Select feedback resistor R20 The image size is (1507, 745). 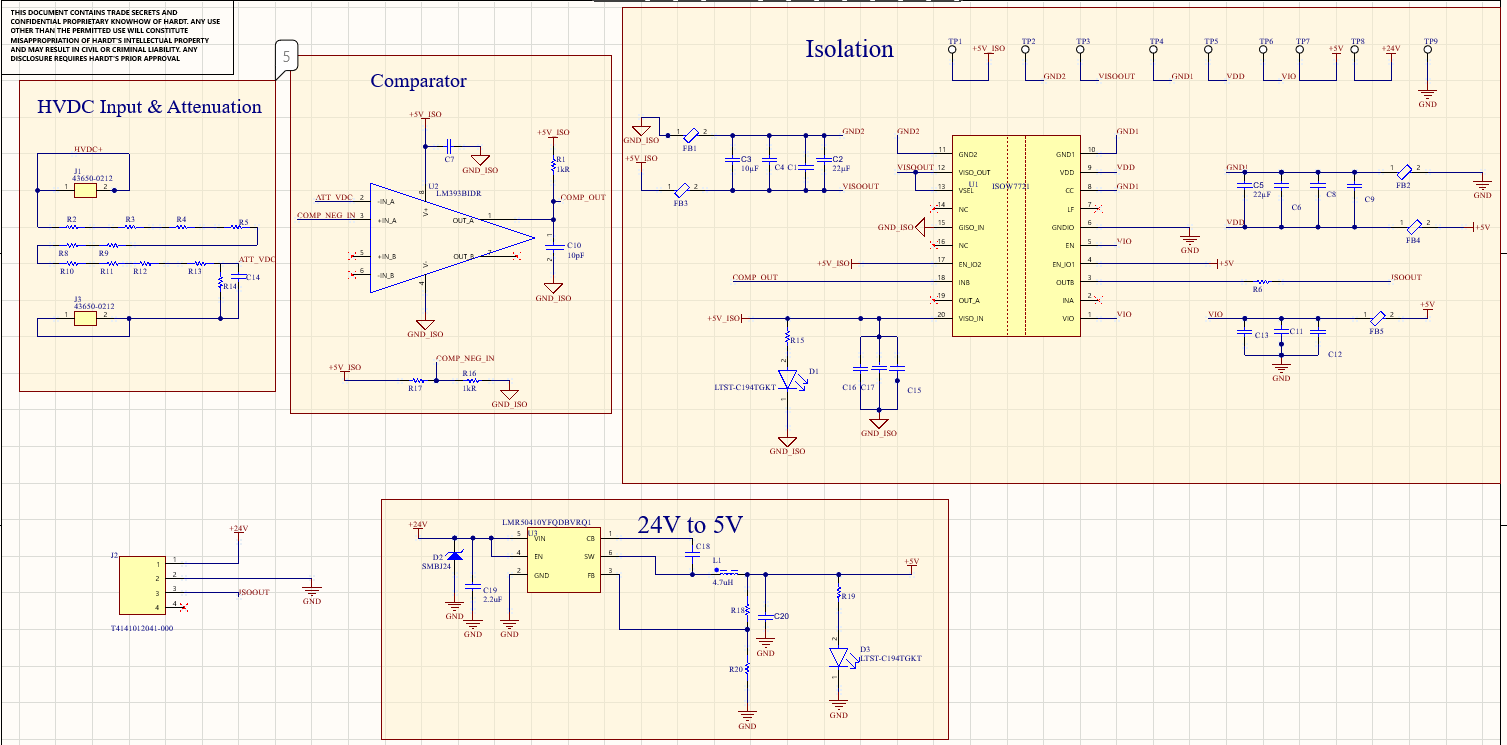tap(748, 669)
